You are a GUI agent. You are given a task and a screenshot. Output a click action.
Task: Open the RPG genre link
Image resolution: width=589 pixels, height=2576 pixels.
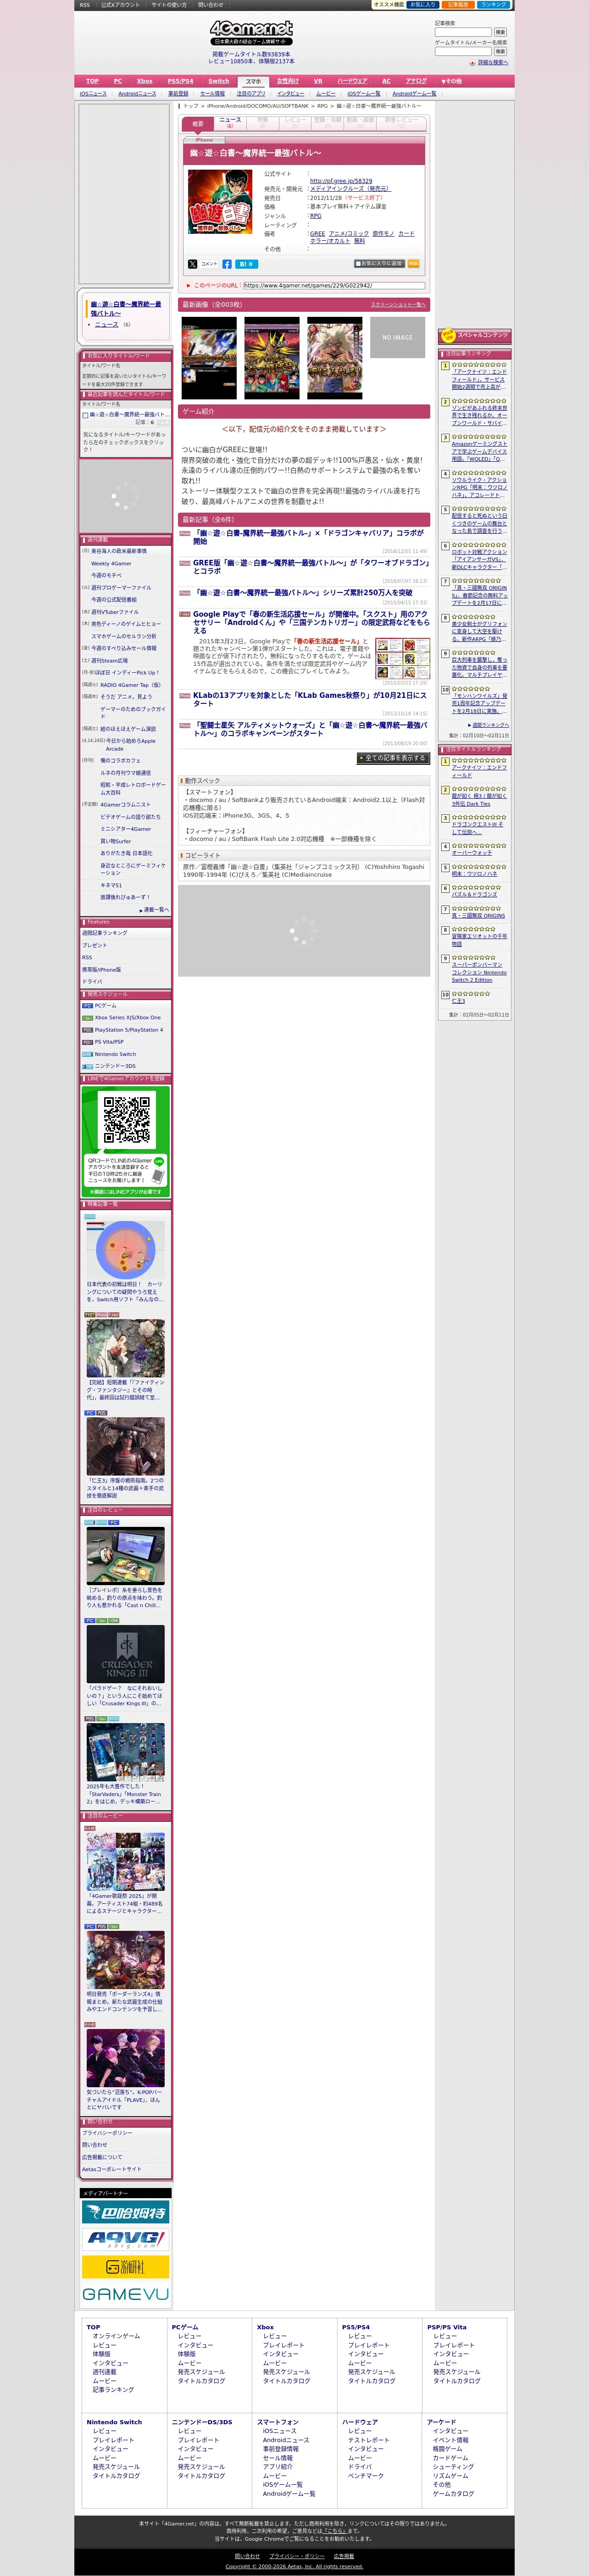(x=316, y=216)
